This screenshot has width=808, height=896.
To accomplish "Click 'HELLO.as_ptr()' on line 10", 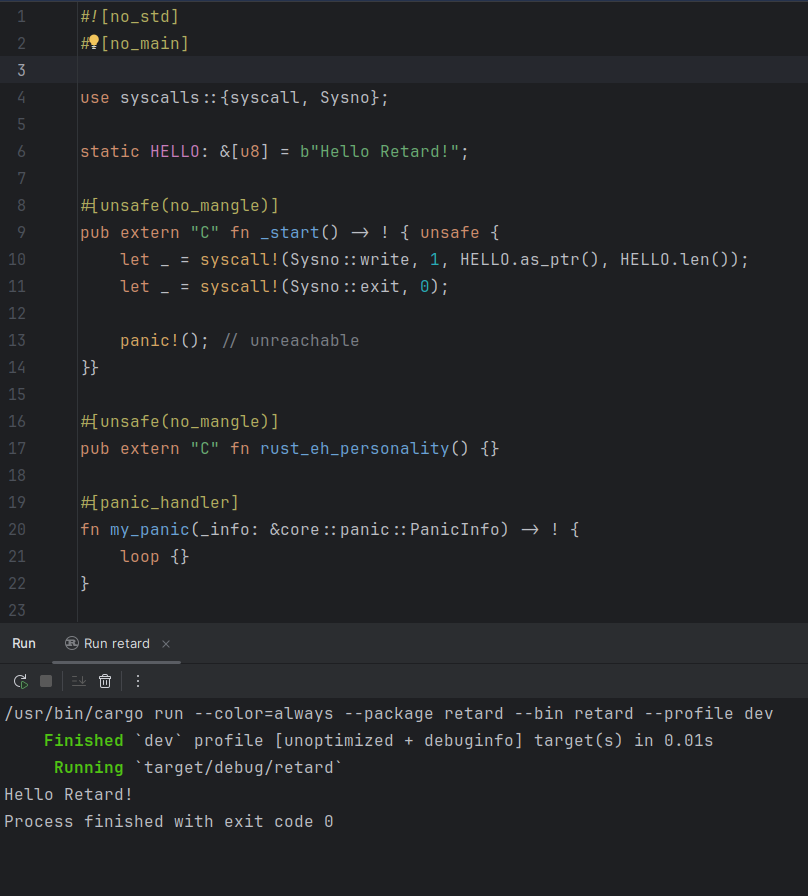I will [x=529, y=259].
